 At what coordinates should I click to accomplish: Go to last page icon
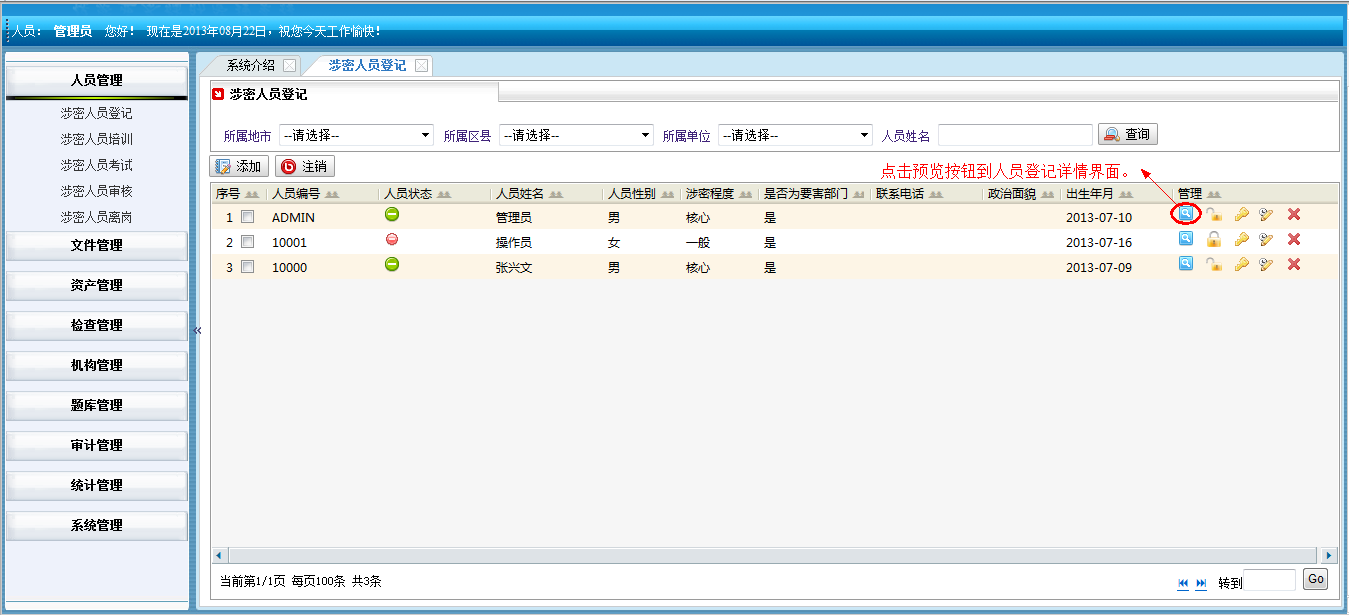[1201, 583]
